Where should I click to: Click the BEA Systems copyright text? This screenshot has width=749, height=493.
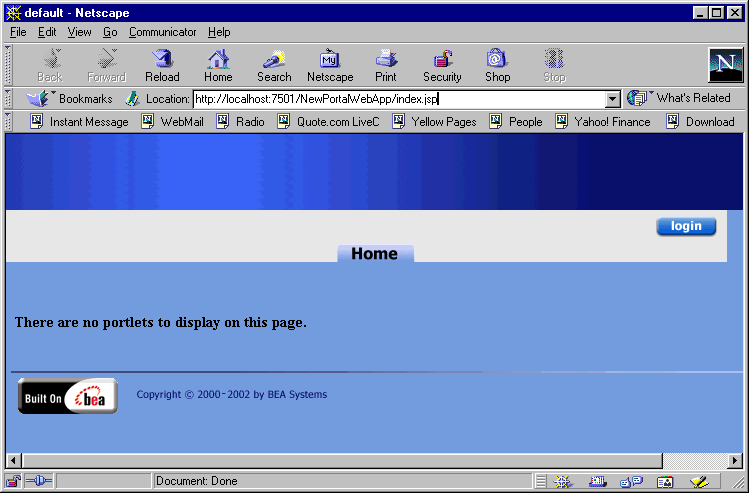pos(232,395)
